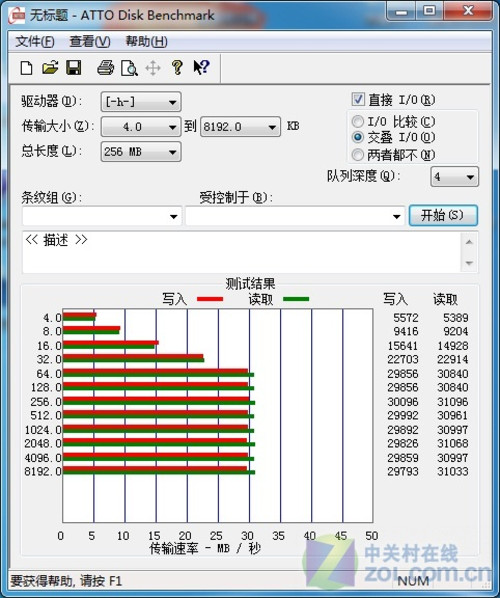Screen dimensions: 500x598
Task: Maximize the ATTO Disk Benchmark window
Action: click(429, 11)
